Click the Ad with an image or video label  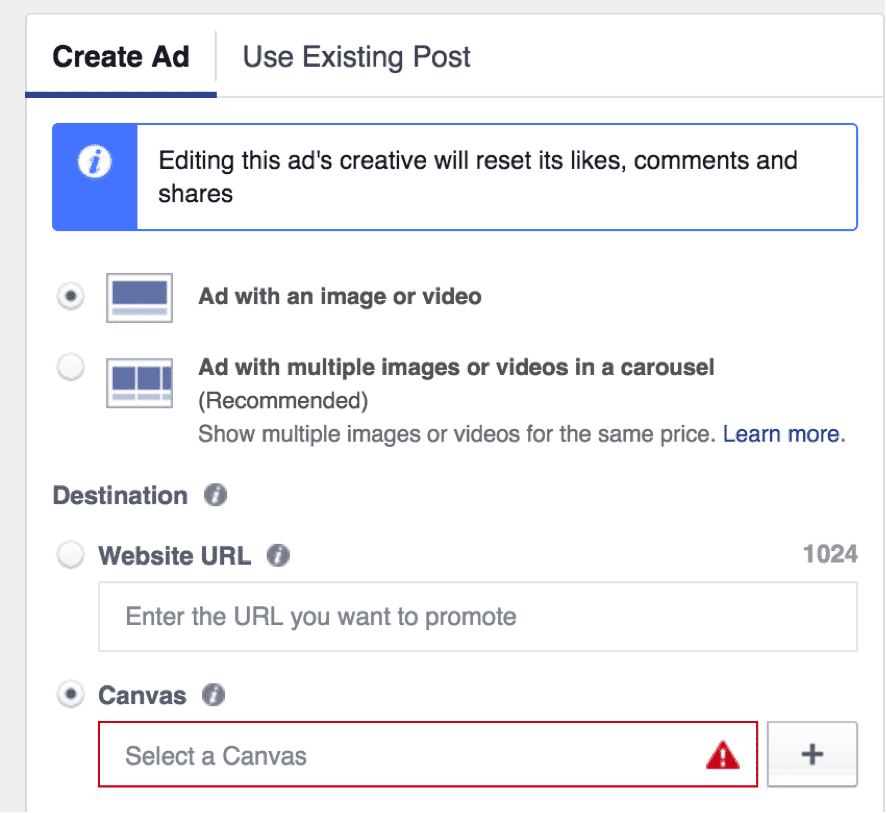coord(340,296)
